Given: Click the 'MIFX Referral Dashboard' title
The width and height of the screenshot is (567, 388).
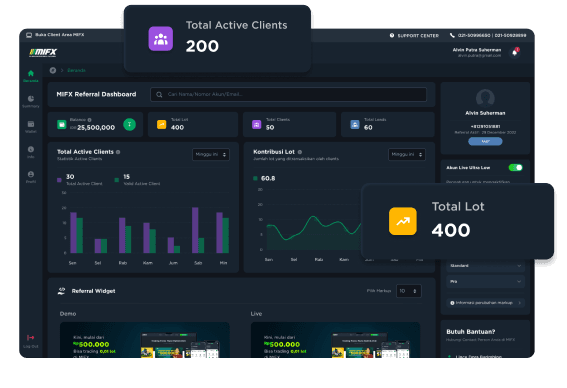Looking at the screenshot, I should coord(96,94).
